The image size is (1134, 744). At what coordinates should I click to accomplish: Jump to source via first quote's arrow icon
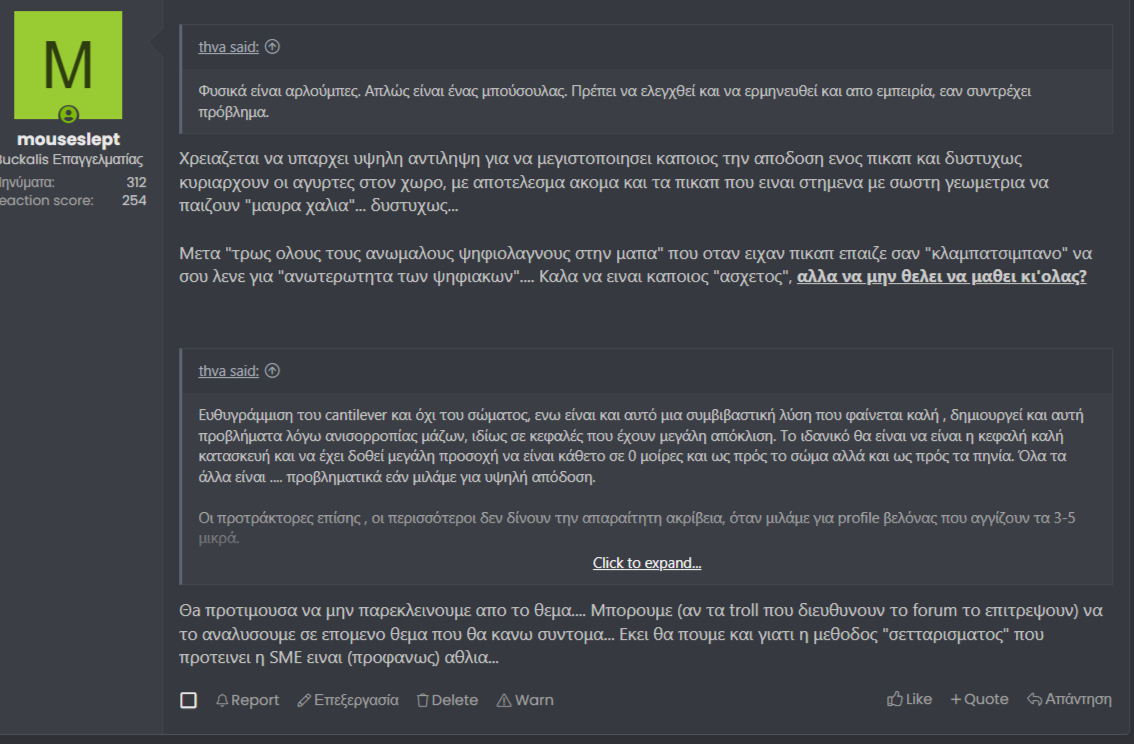[273, 47]
